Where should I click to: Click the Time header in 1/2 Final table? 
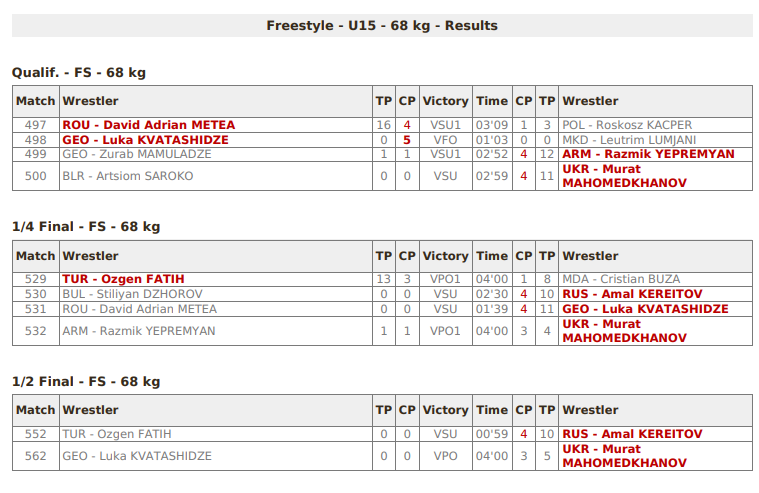tap(492, 410)
